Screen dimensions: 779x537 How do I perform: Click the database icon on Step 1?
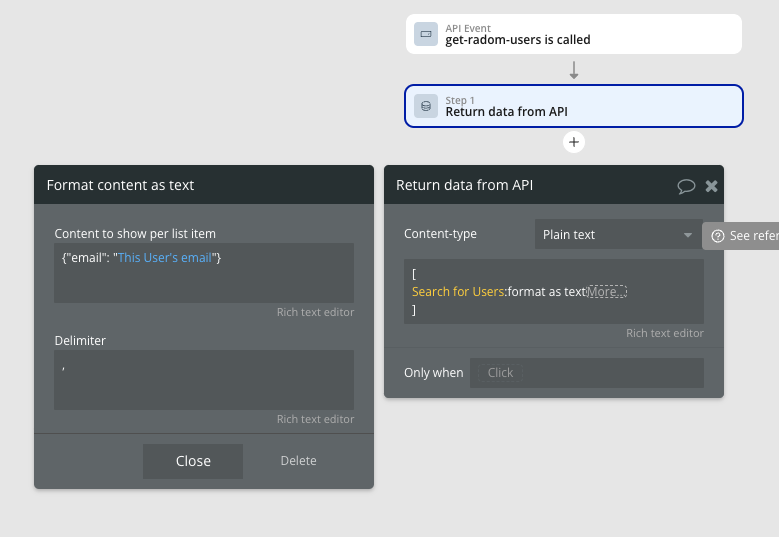[x=426, y=106]
